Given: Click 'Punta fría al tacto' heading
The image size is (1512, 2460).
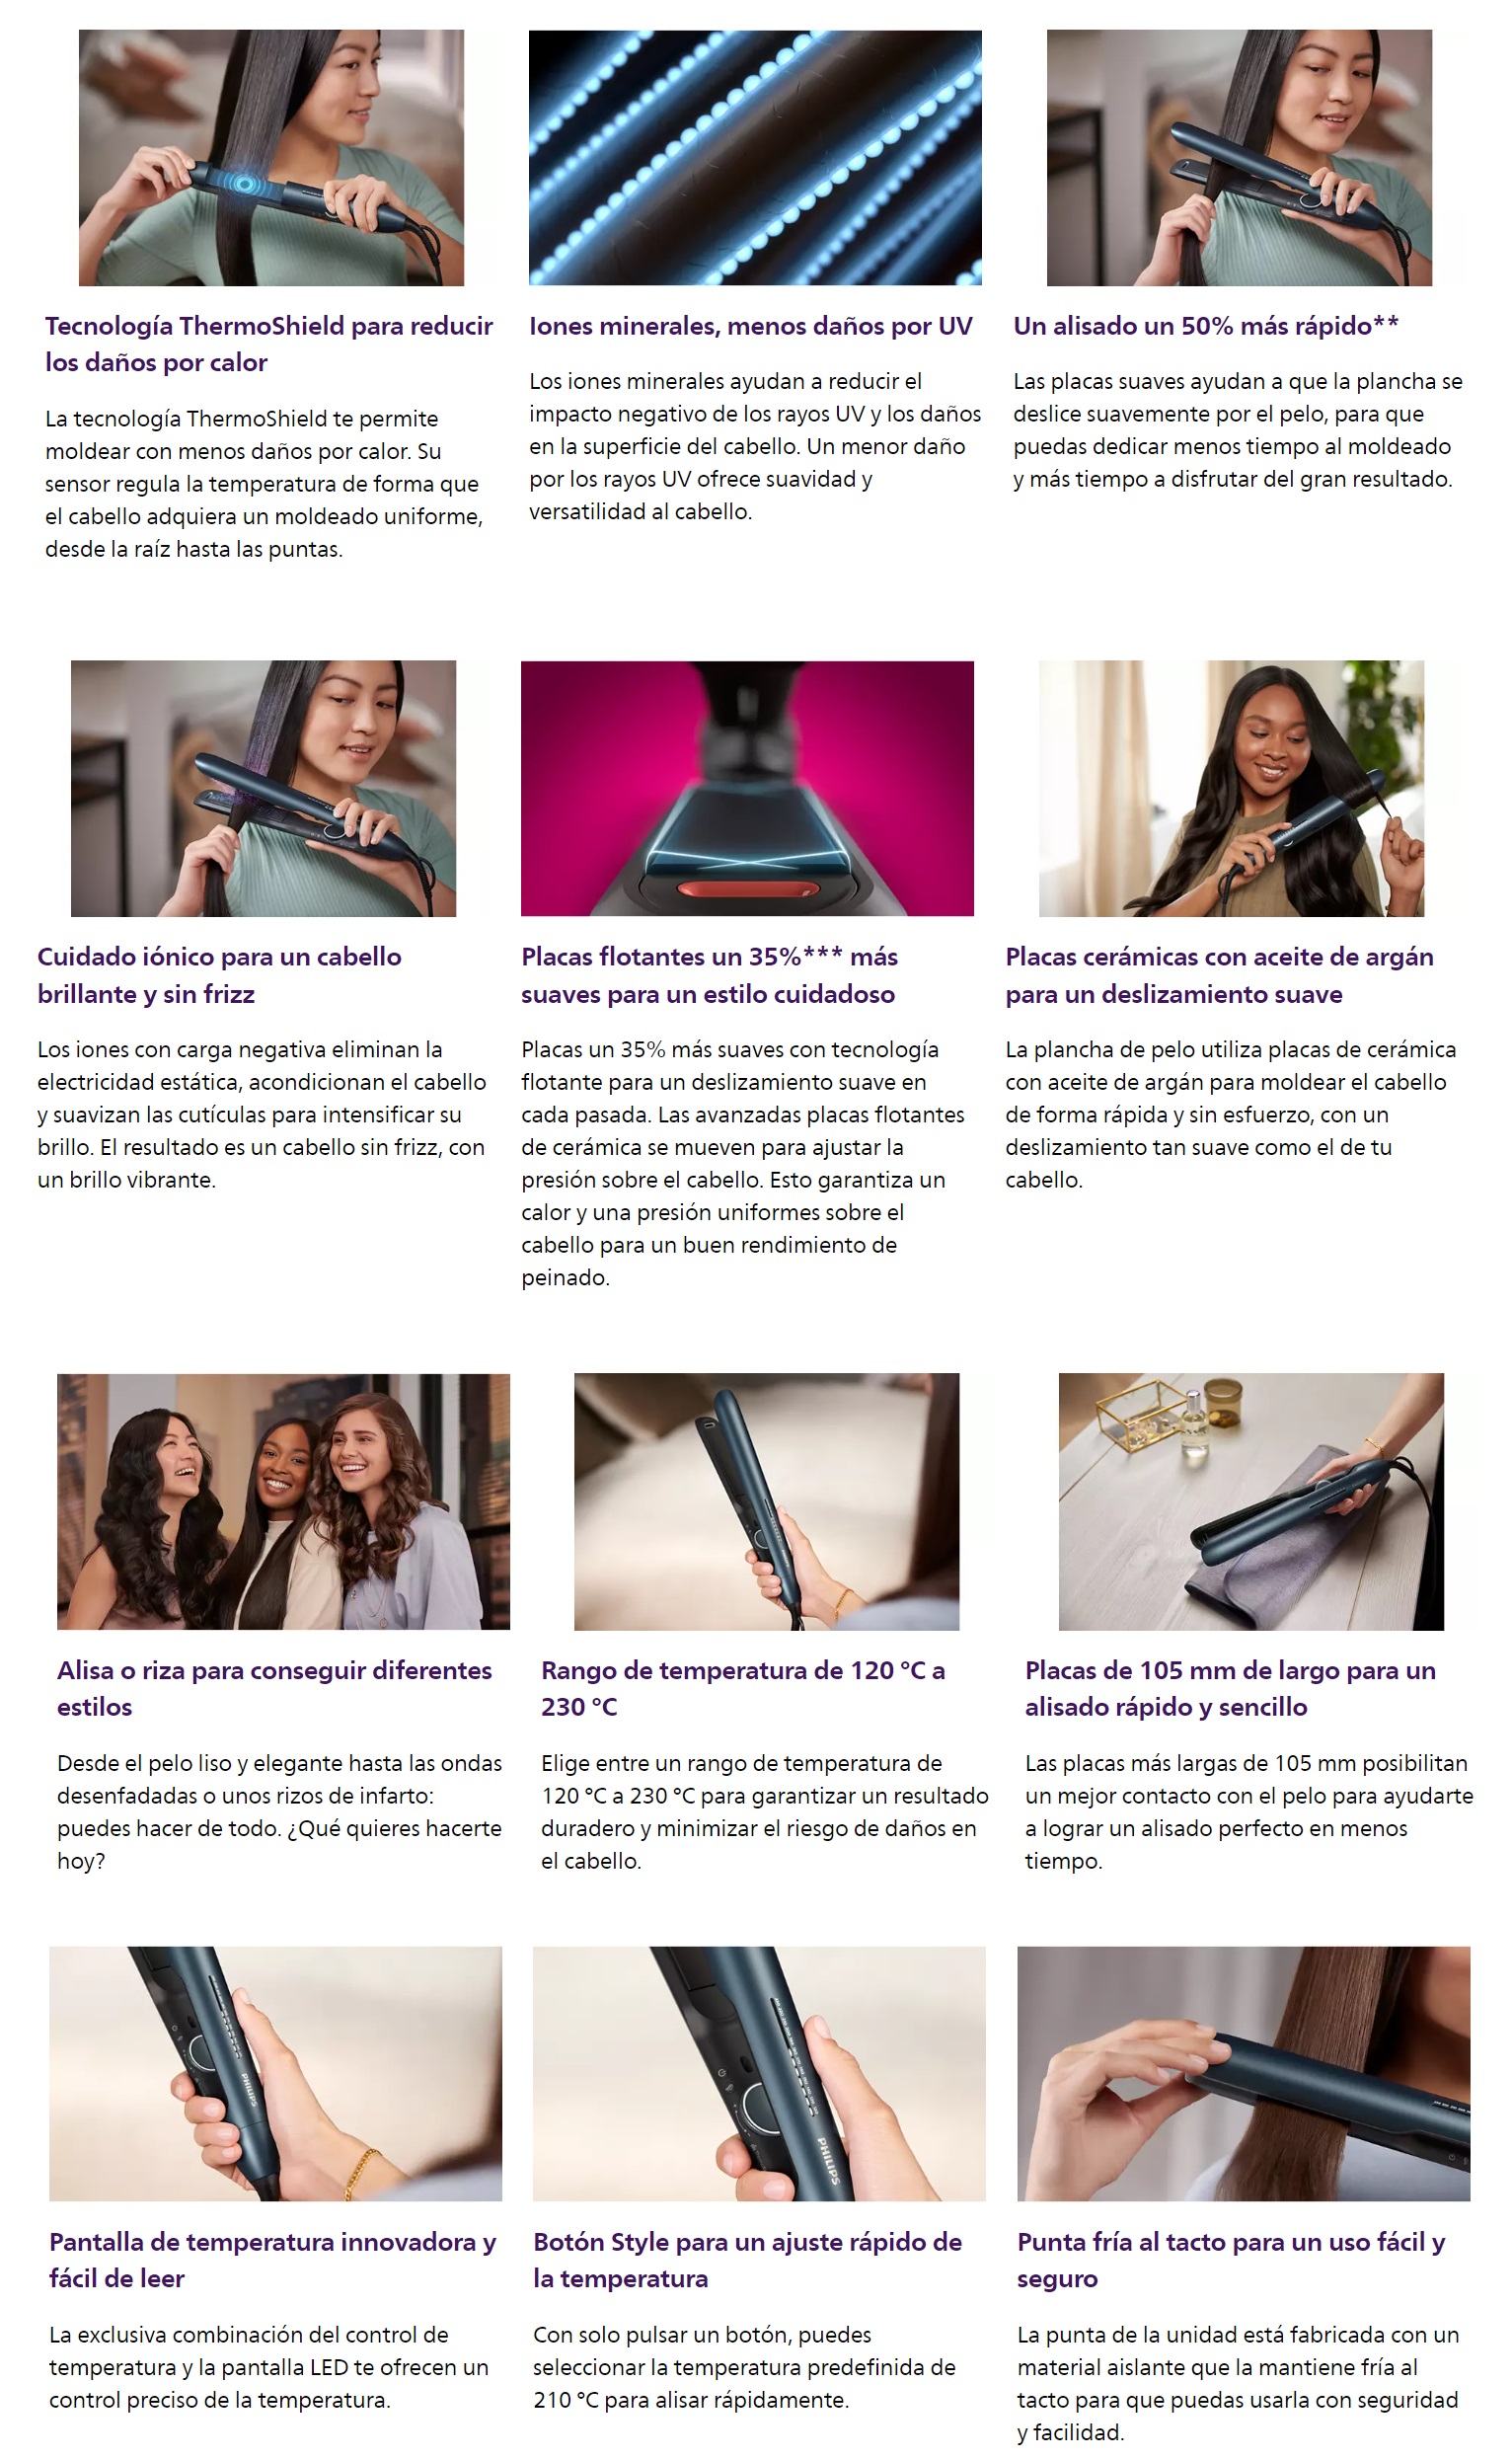Looking at the screenshot, I should pyautogui.click(x=1231, y=2260).
